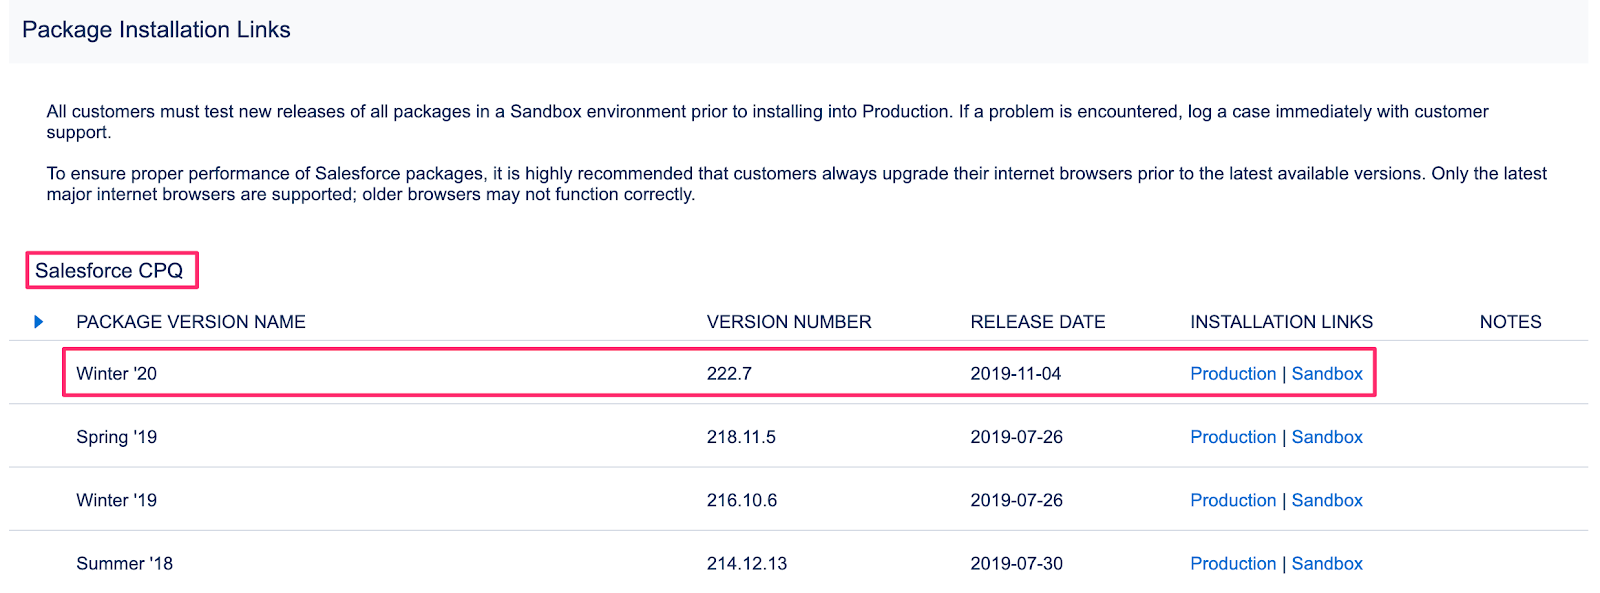Select release date 2019-11-04 cell
This screenshot has height=593, width=1600.
click(1016, 374)
